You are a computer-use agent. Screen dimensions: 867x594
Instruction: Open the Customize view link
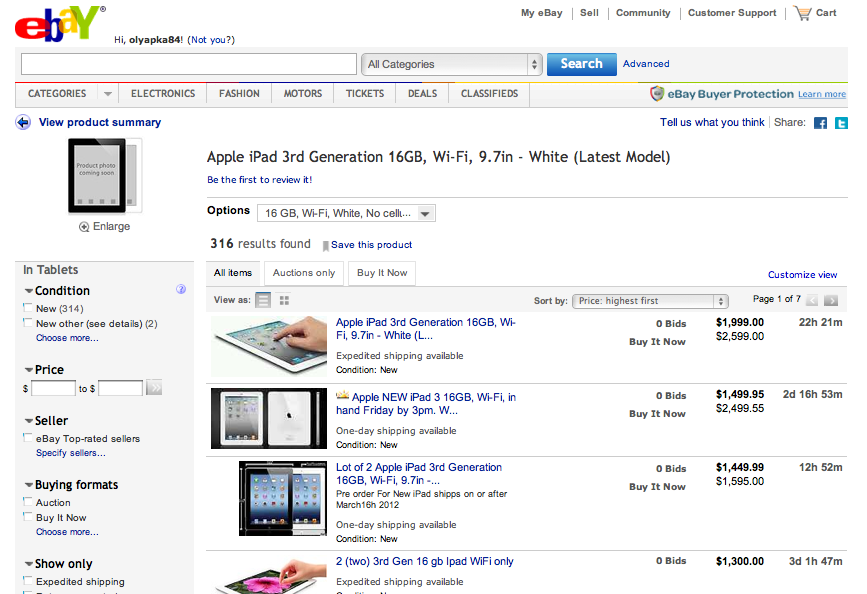(x=802, y=275)
